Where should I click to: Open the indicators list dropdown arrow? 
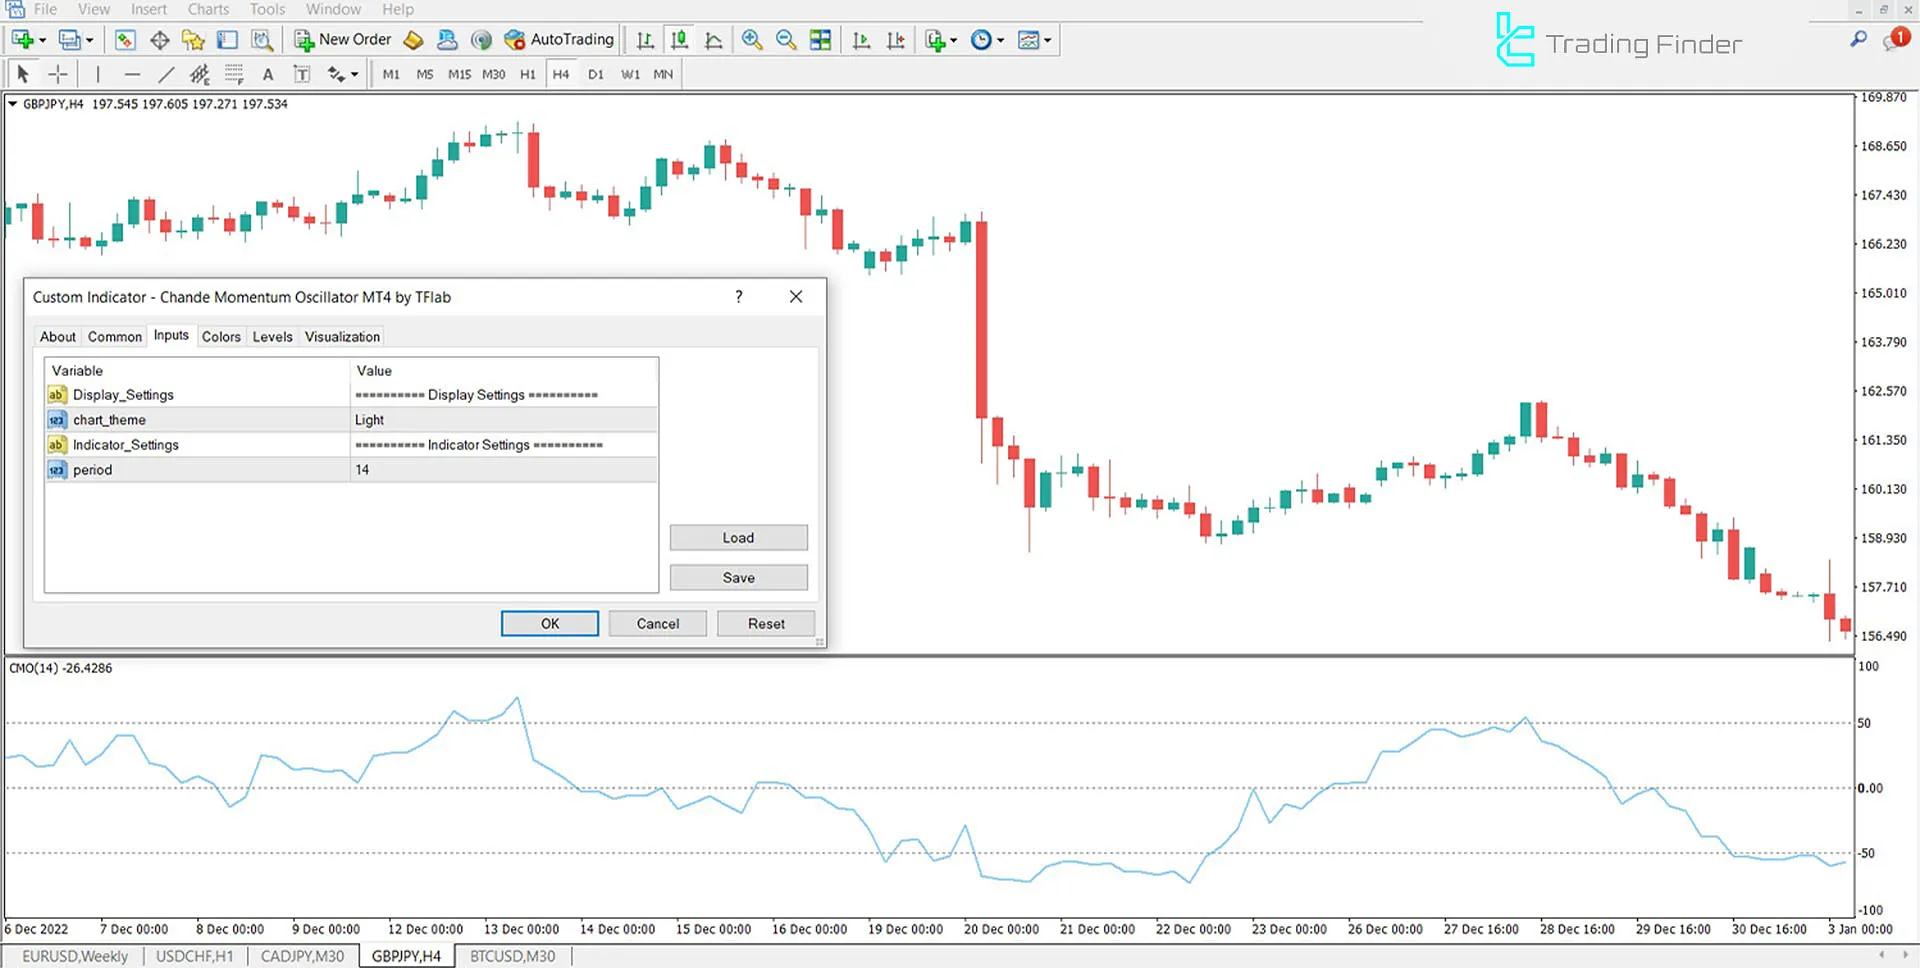click(953, 40)
